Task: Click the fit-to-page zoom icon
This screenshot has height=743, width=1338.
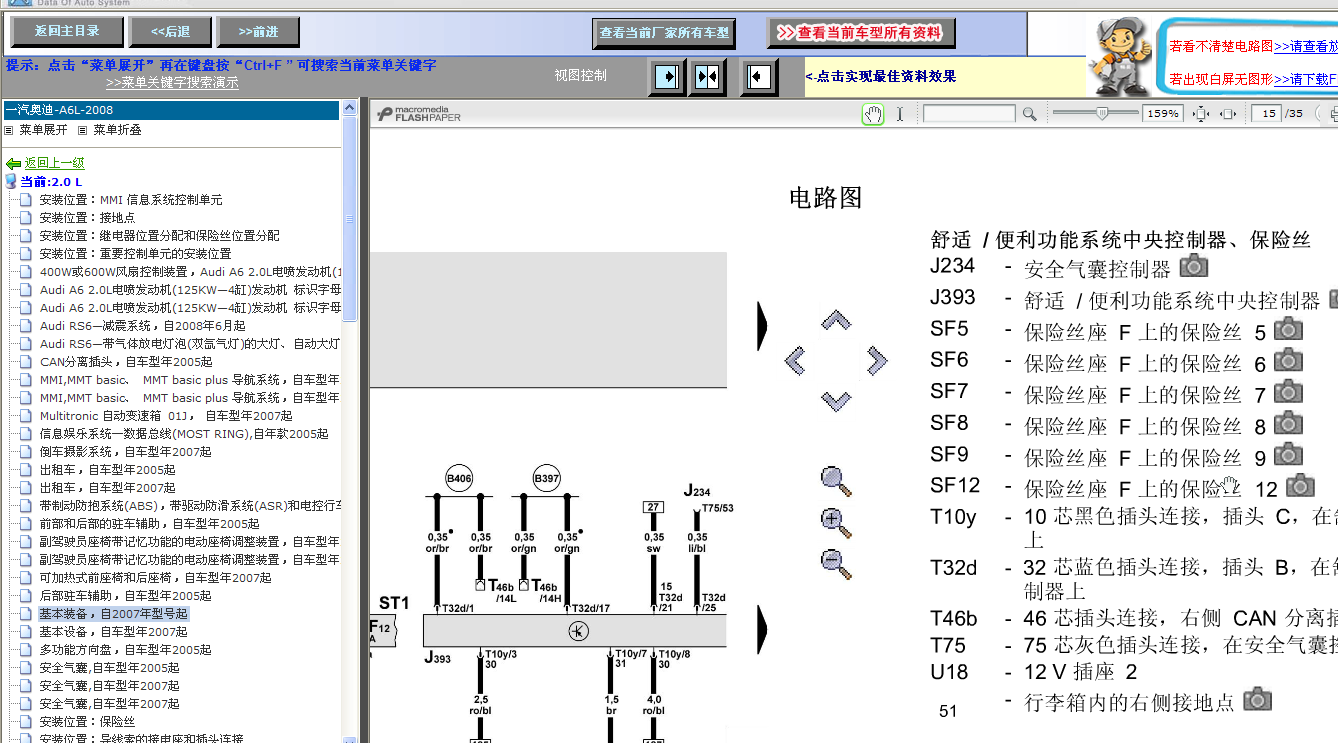Action: coord(1202,114)
